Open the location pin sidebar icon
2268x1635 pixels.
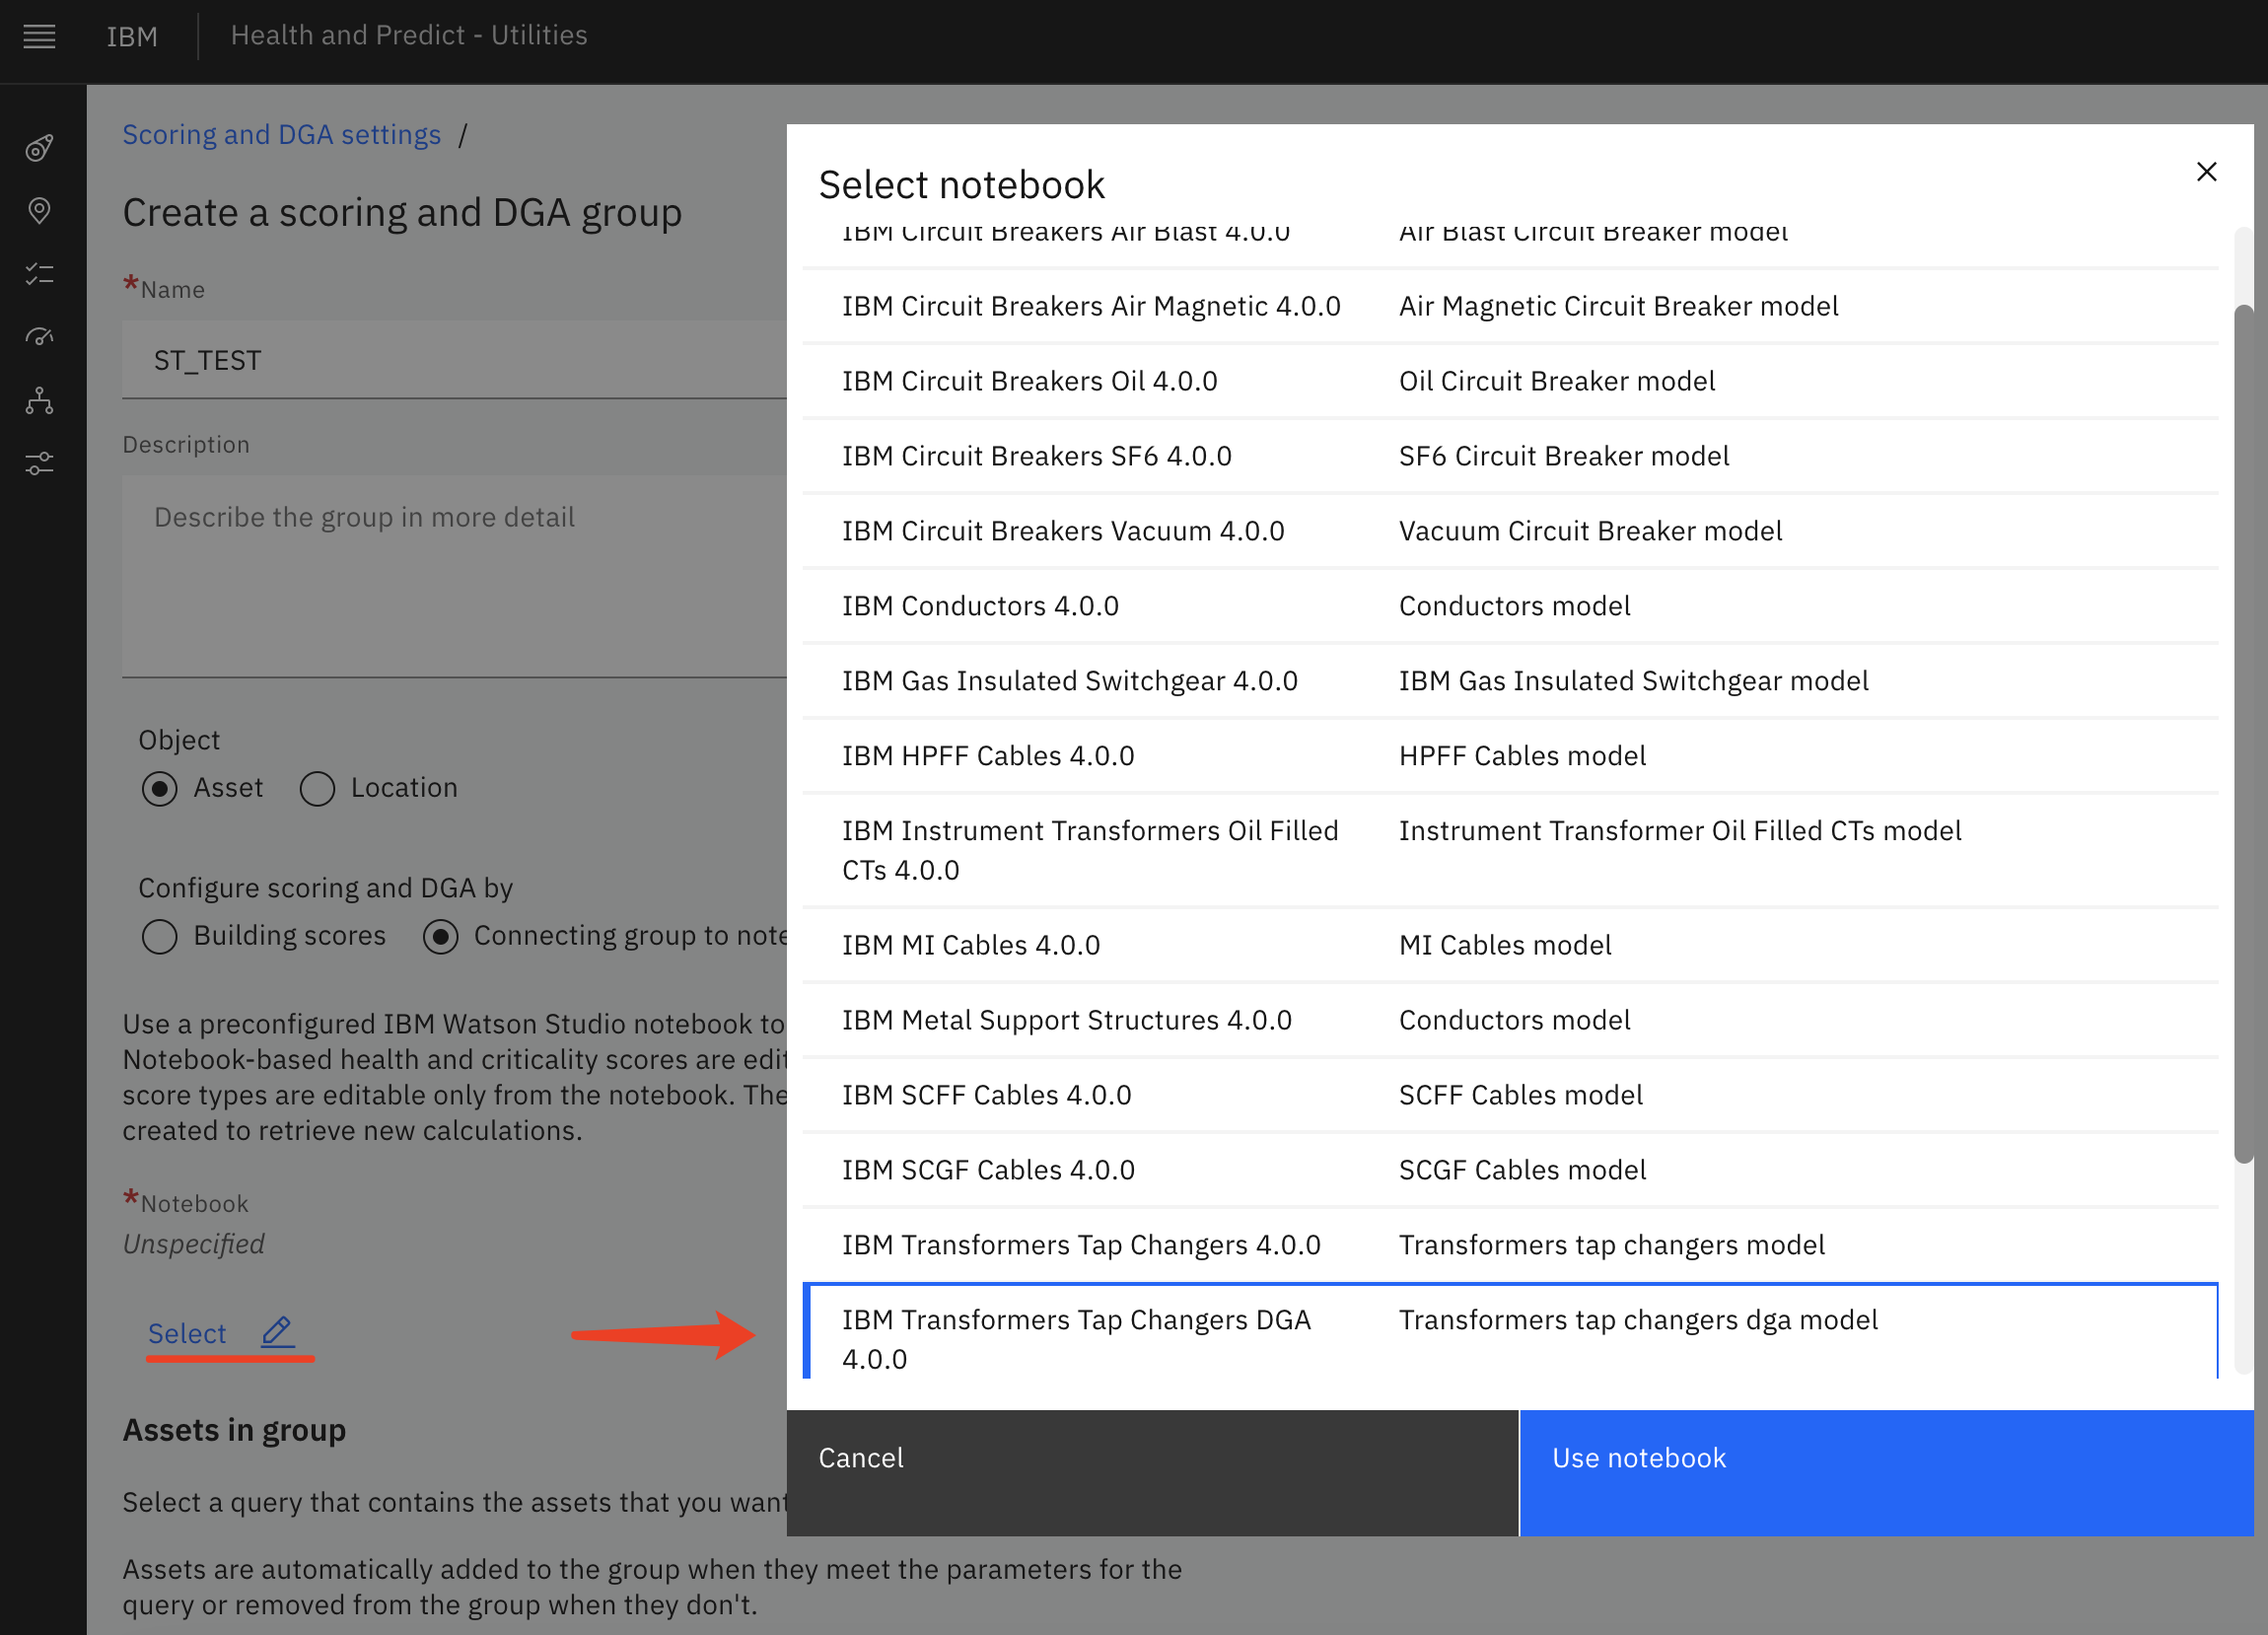click(x=39, y=211)
